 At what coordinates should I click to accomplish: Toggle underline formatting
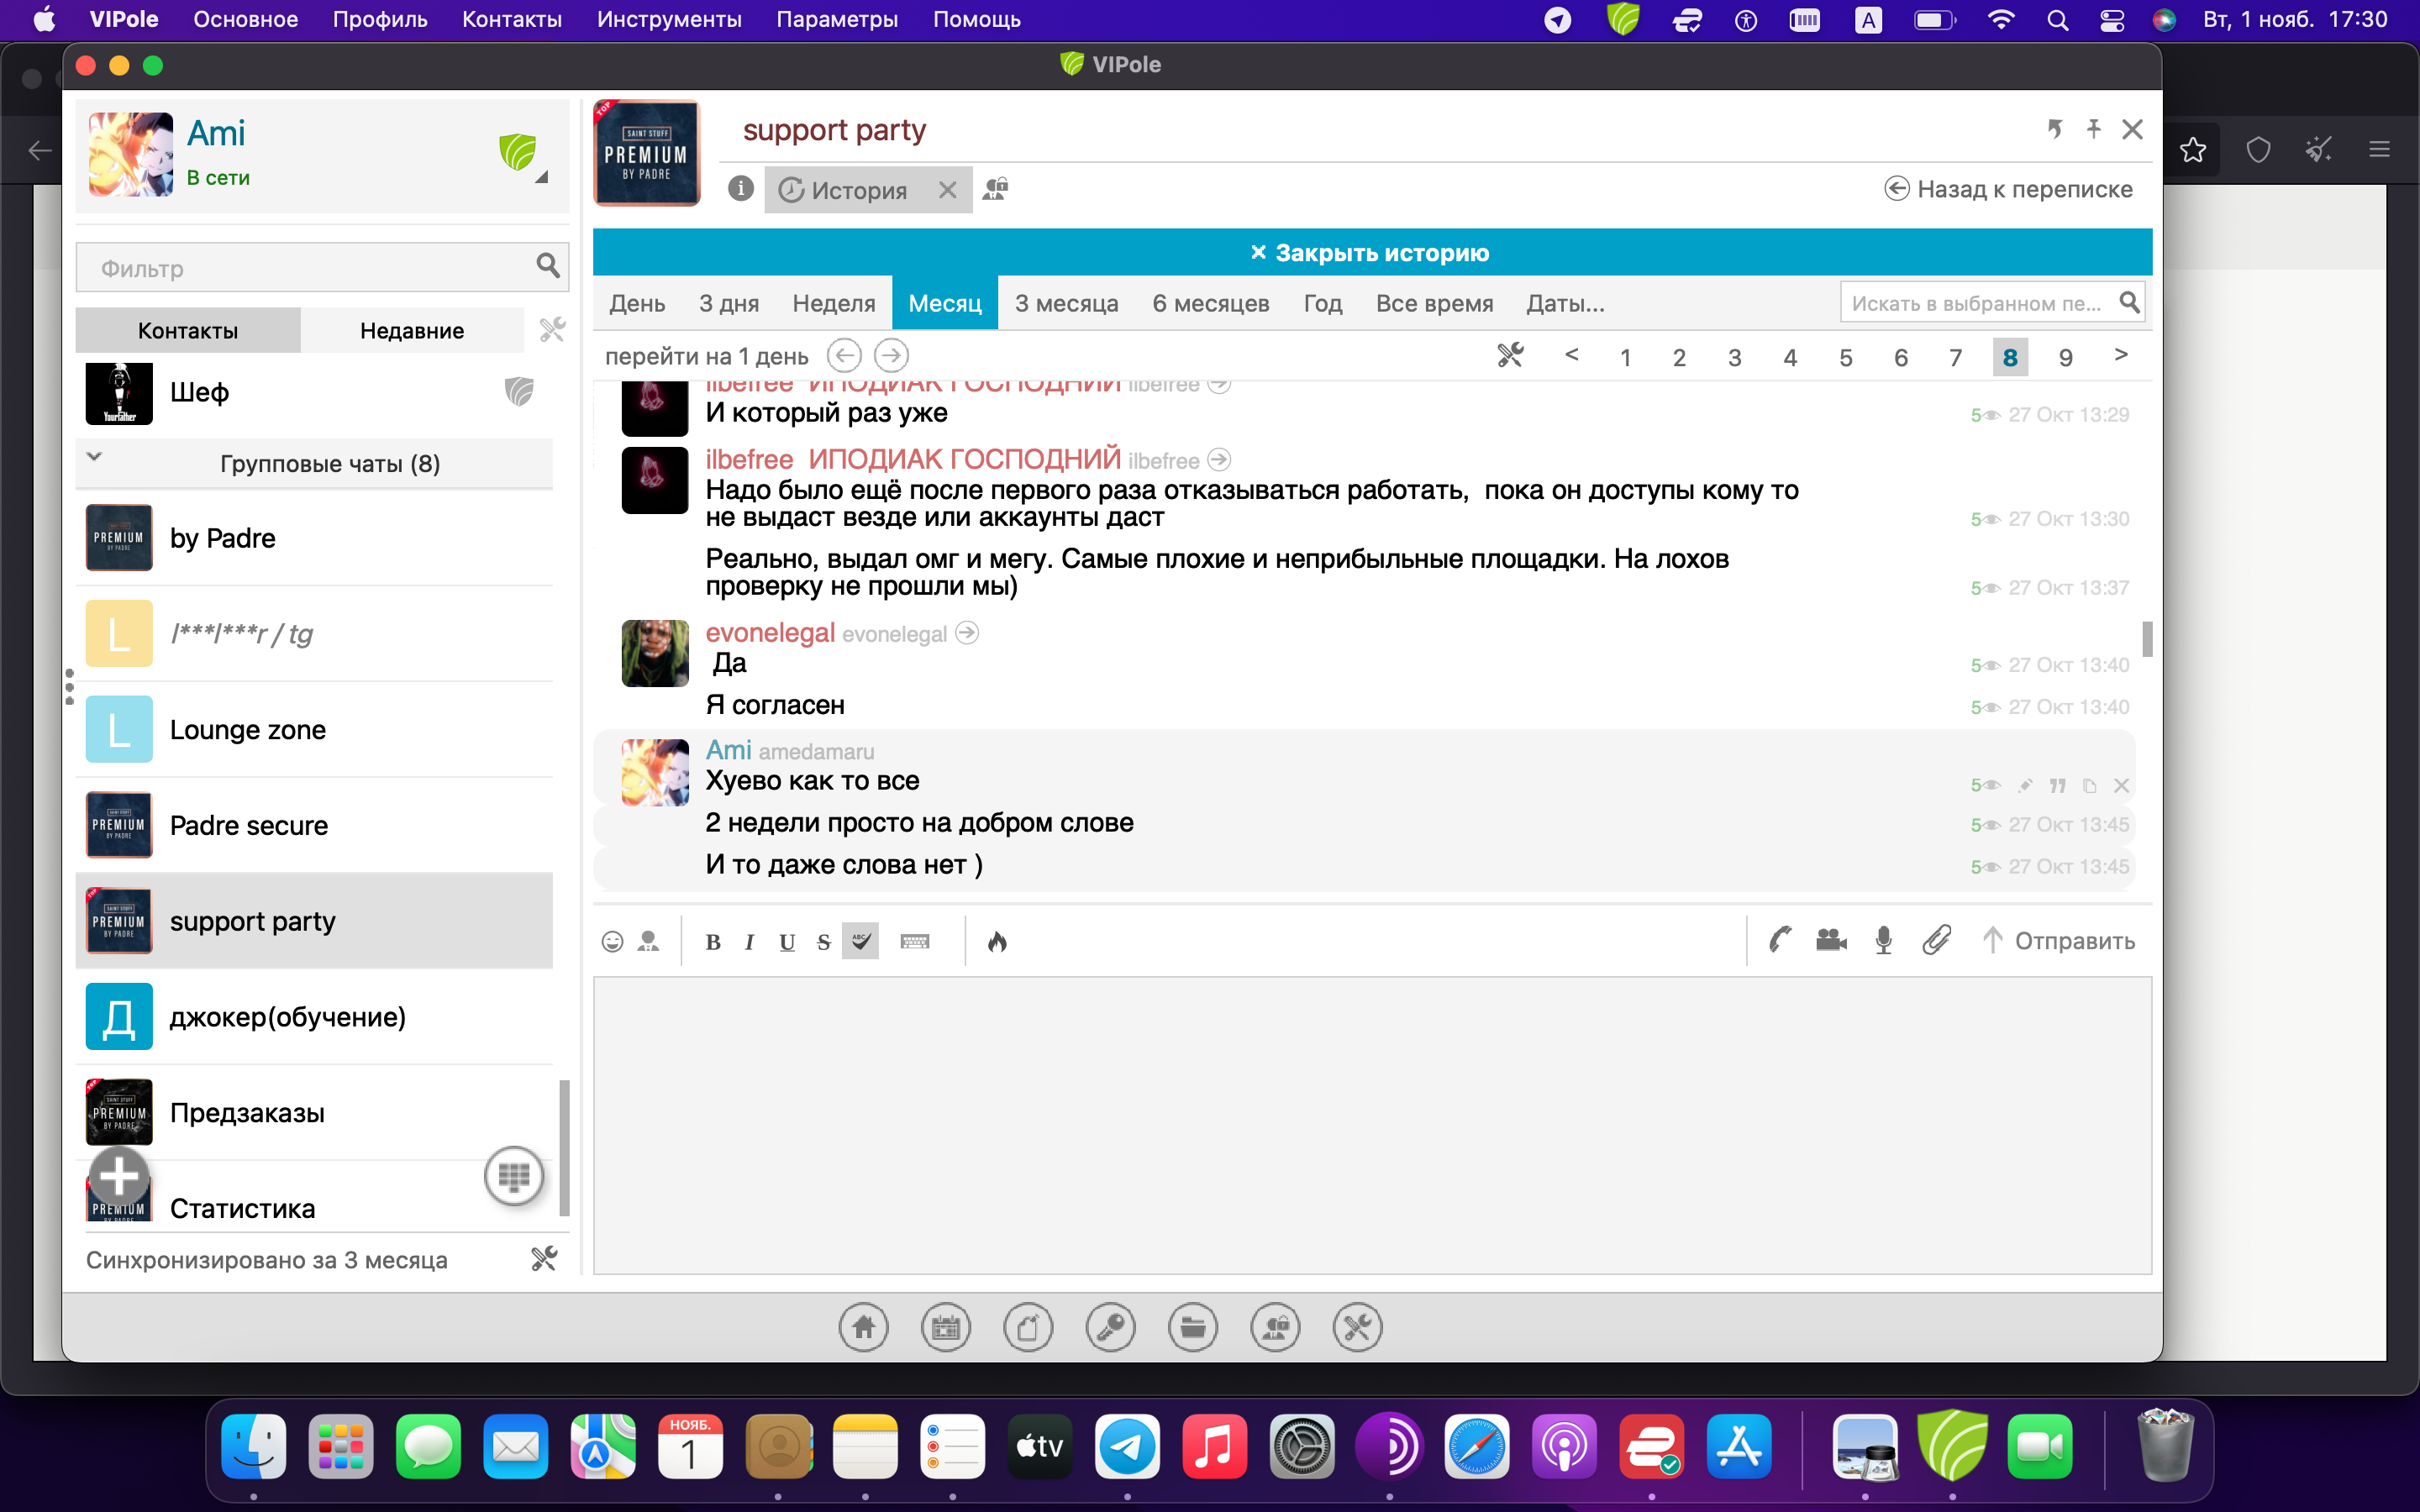point(787,942)
